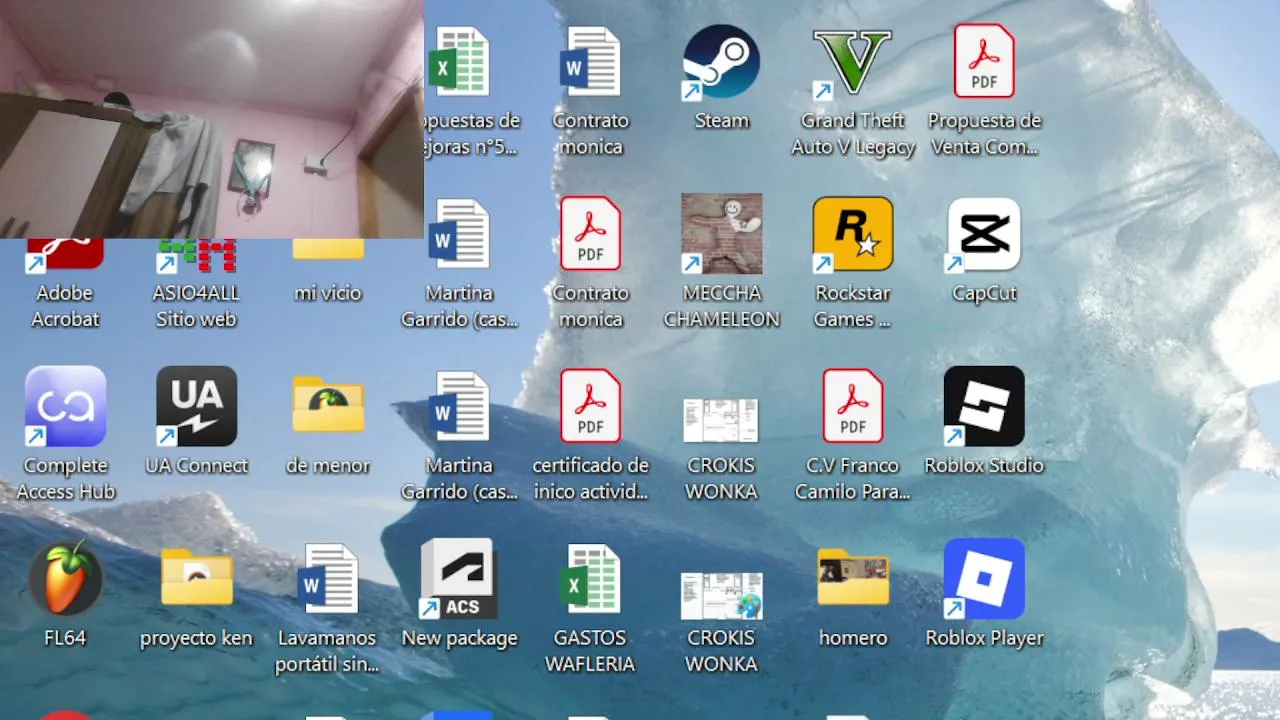Viewport: 1280px width, 720px height.
Task: Open the MECCHA CHAMELEON shortcut
Action: click(721, 234)
